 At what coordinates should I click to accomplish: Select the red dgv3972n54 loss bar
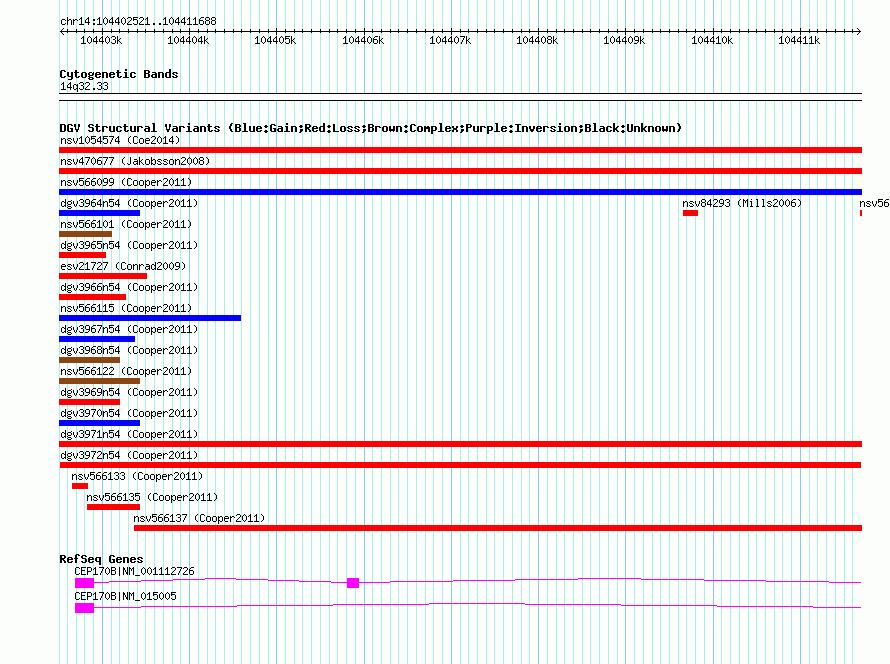coord(460,465)
